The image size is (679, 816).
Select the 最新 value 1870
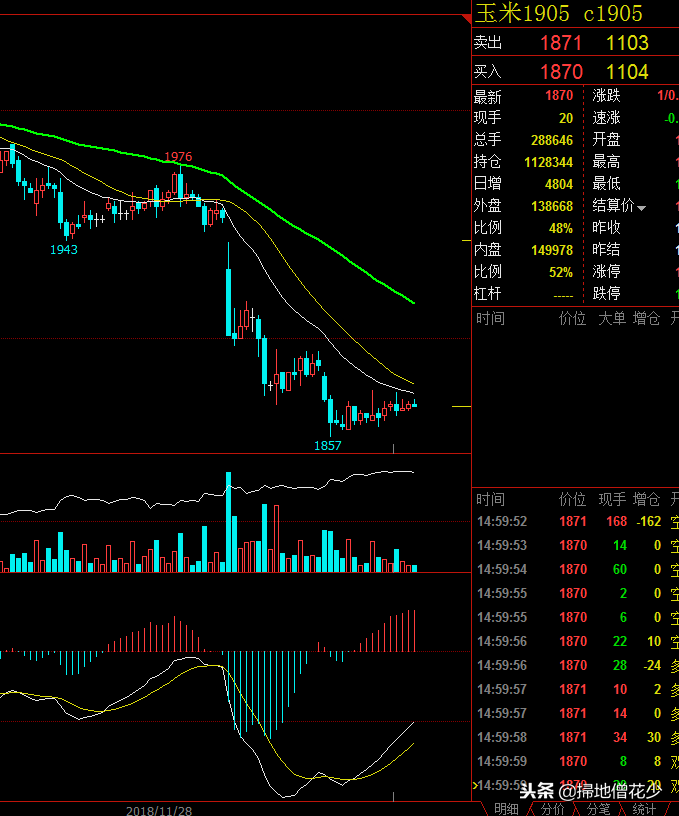coord(559,96)
